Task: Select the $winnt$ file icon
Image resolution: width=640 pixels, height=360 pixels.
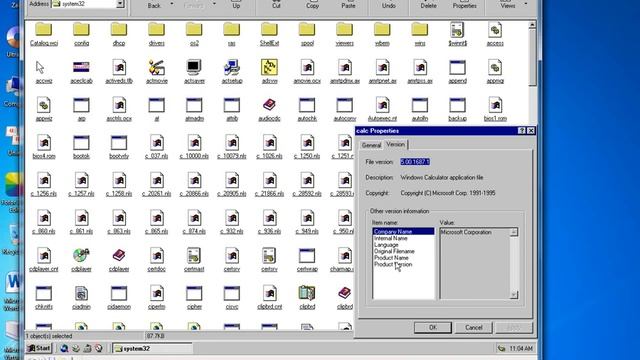Action: (x=457, y=30)
